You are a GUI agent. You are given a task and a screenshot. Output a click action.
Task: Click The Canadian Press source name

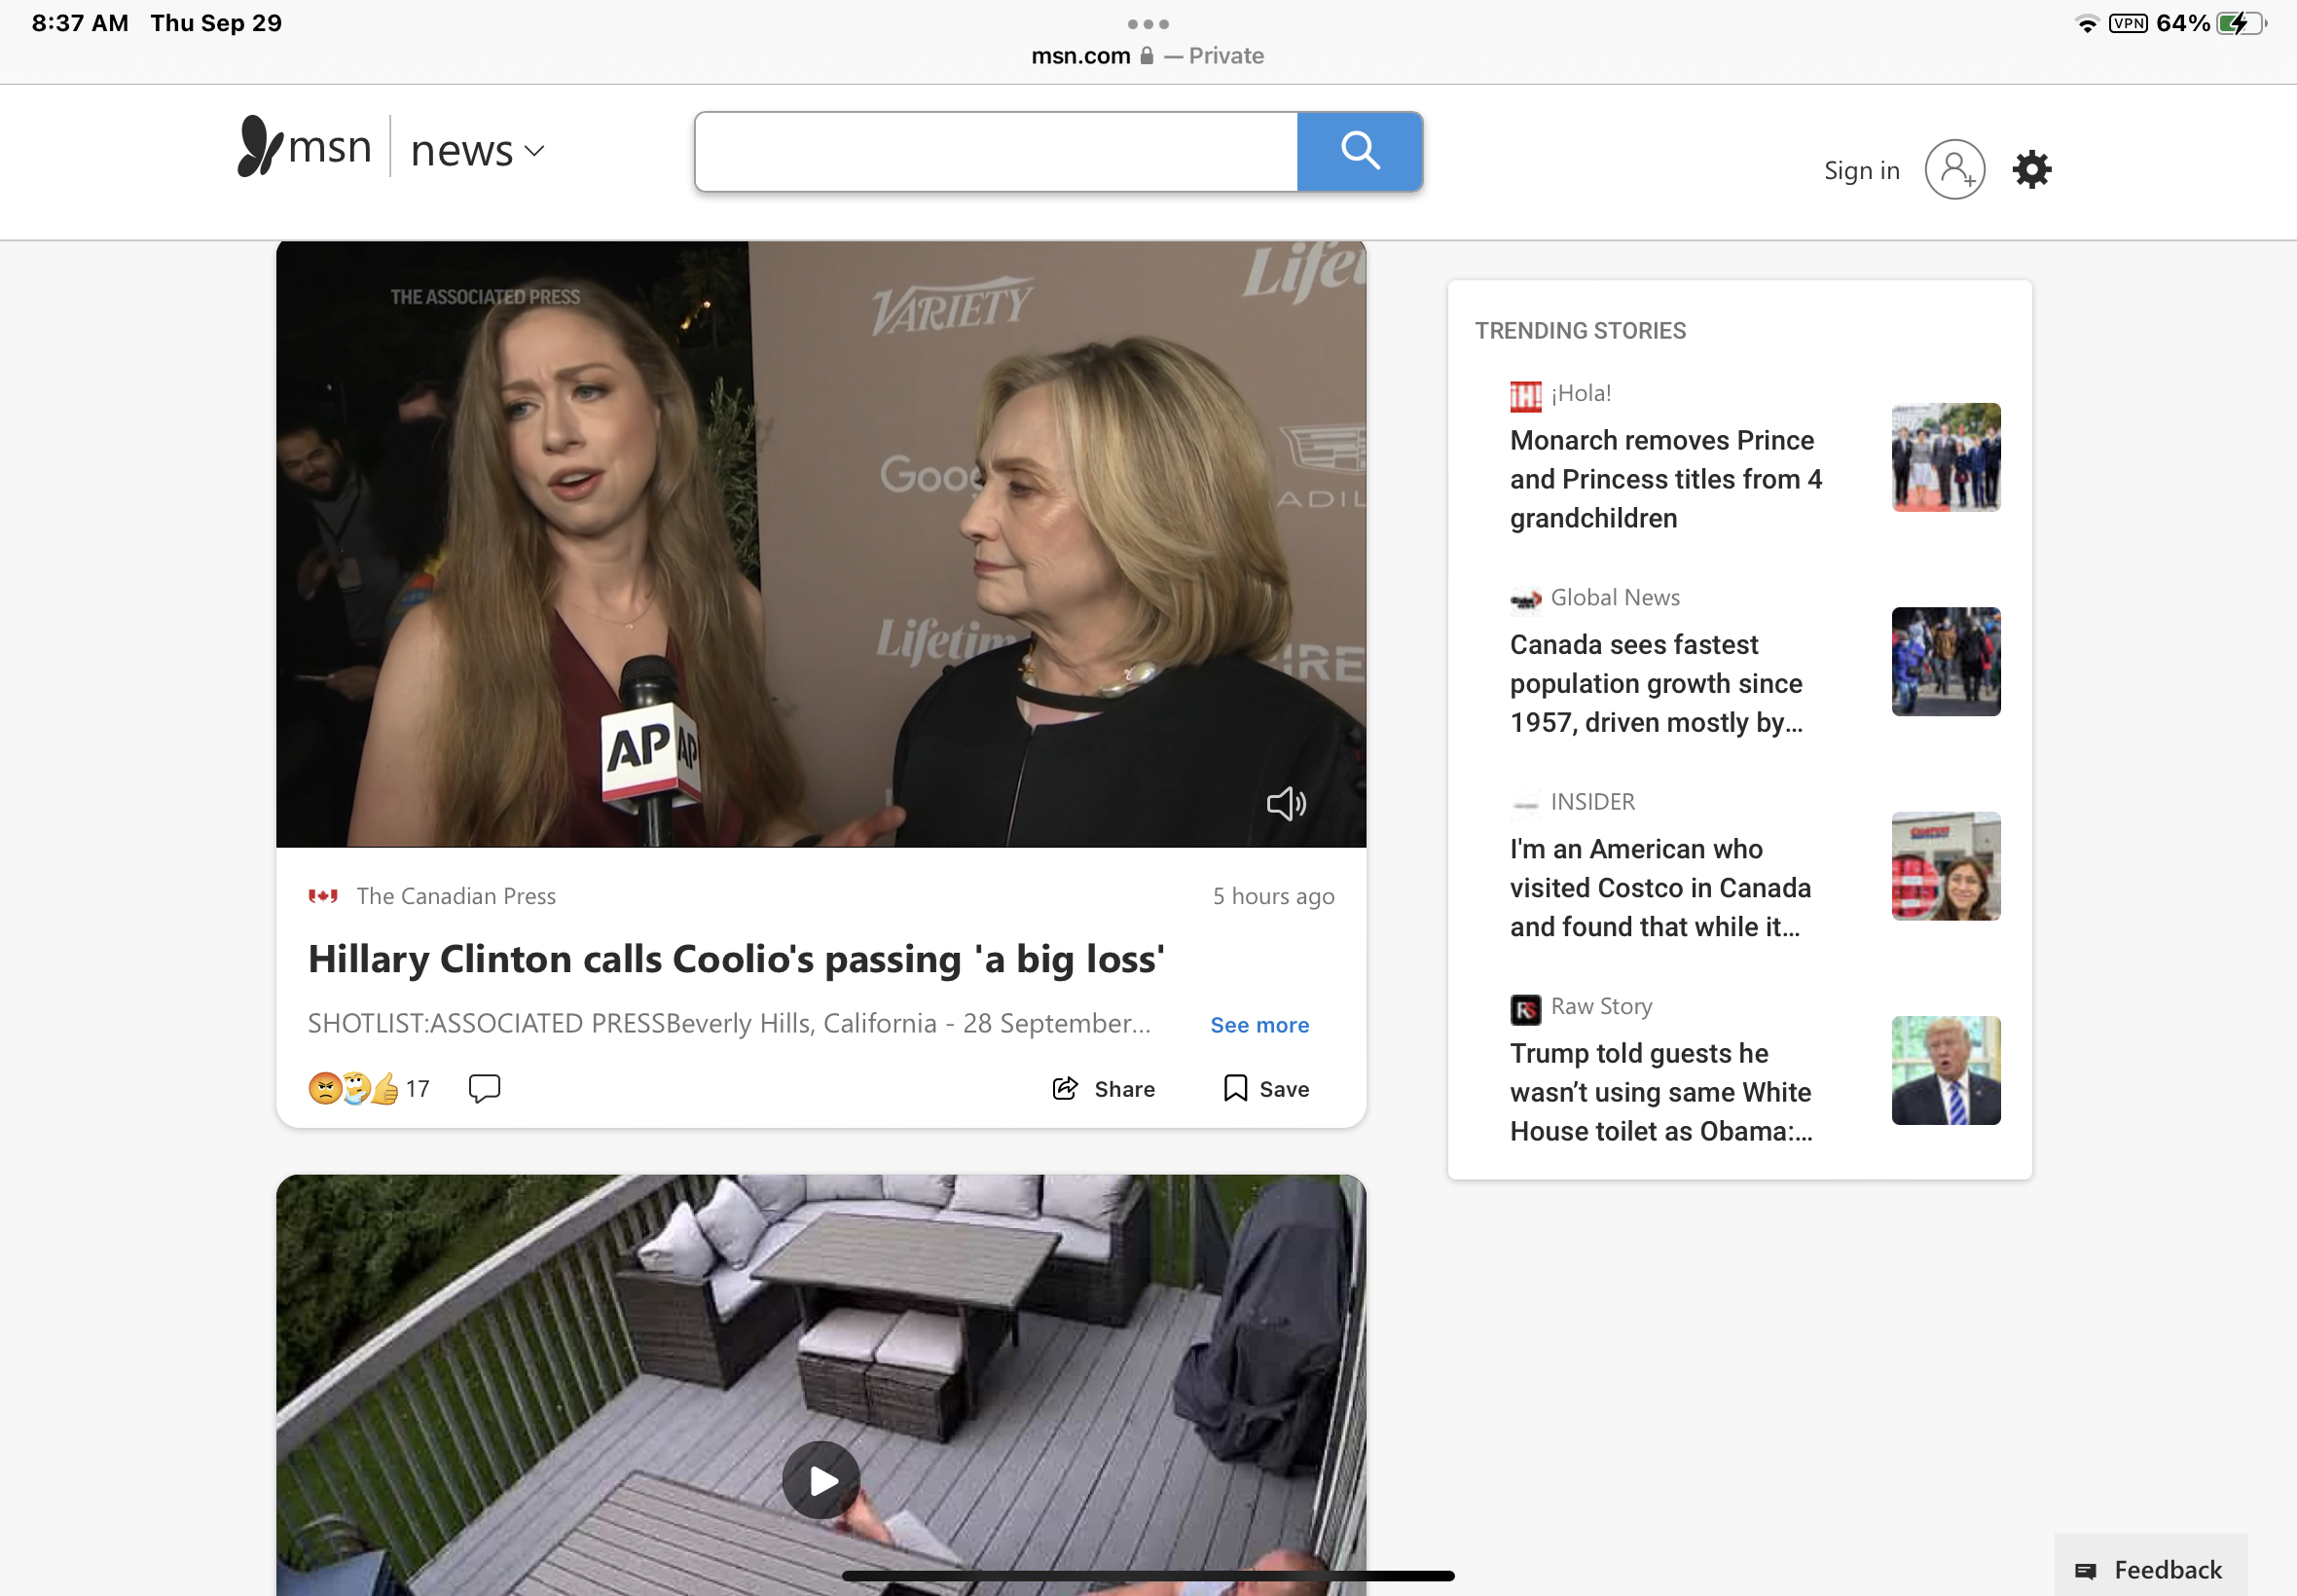tap(456, 896)
